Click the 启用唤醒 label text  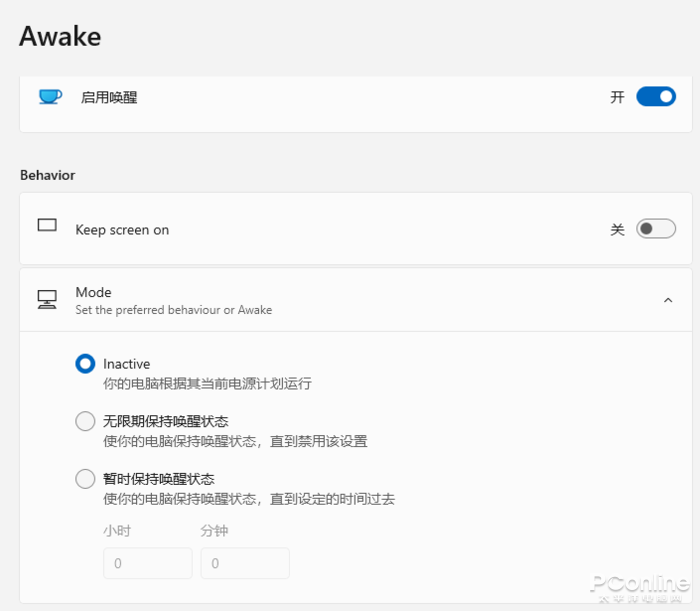109,97
